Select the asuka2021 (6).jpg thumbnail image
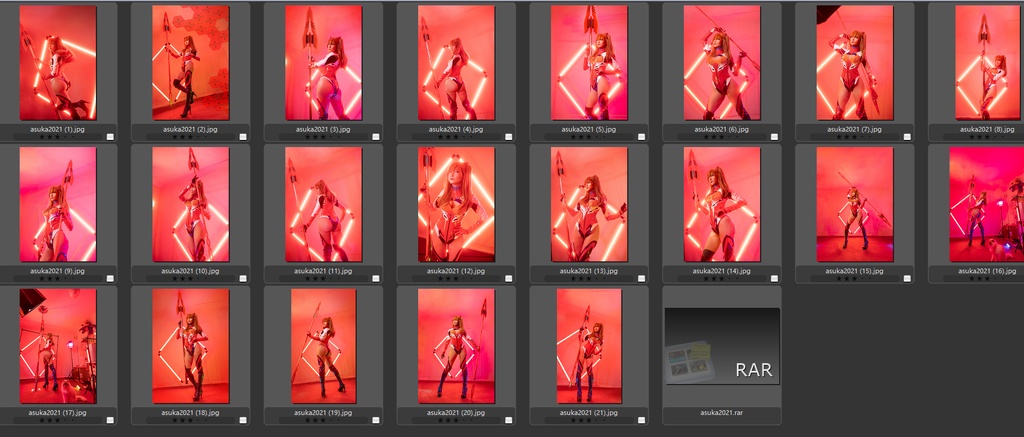The height and width of the screenshot is (437, 1024). (722, 63)
